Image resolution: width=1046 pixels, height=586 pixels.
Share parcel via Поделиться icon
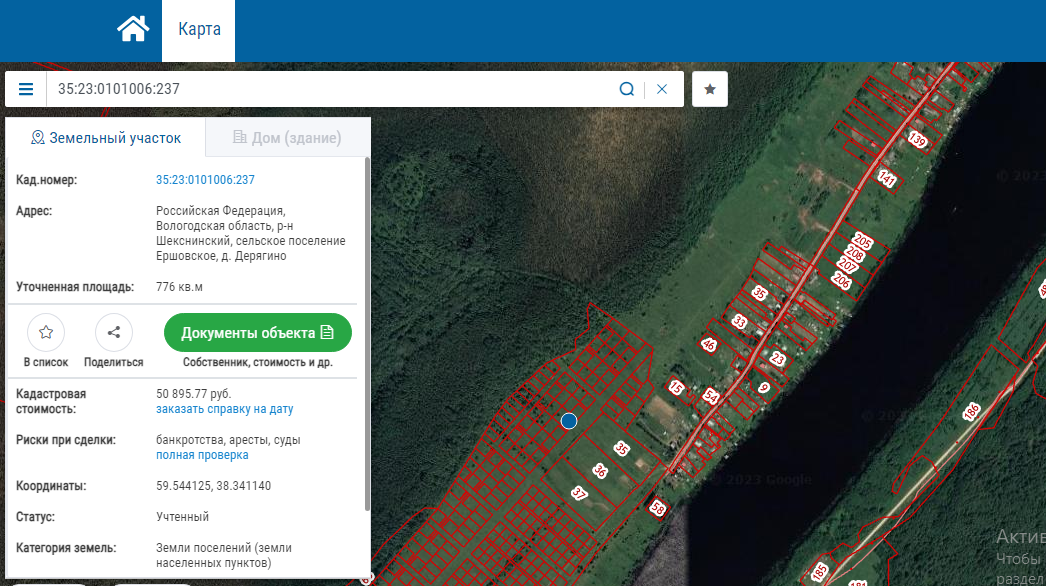pyautogui.click(x=113, y=332)
